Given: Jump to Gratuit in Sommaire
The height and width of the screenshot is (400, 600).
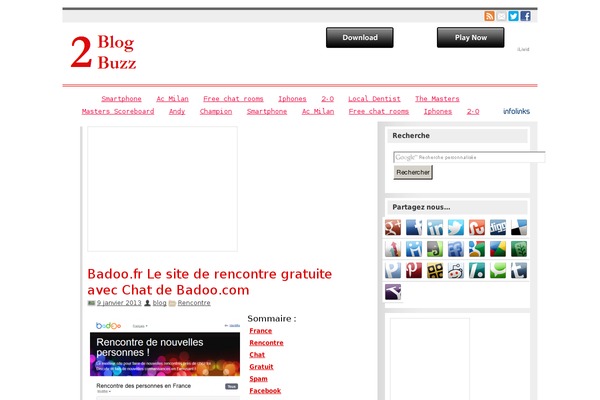Looking at the screenshot, I should [261, 367].
